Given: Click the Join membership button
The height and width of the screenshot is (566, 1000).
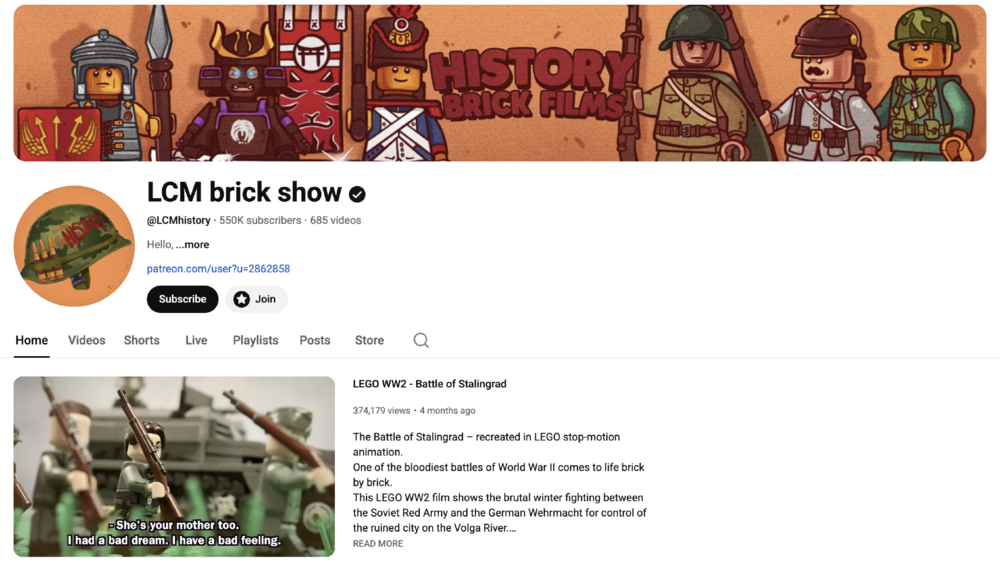Looking at the screenshot, I should coord(256,299).
